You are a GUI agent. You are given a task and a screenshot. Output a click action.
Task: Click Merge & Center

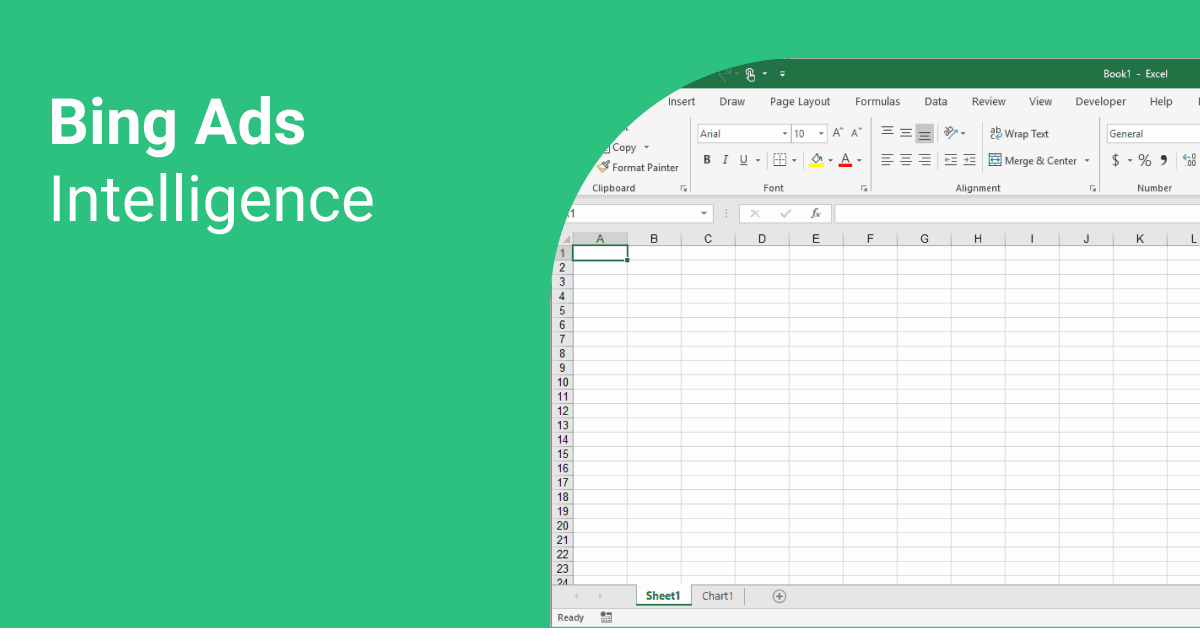tap(1033, 160)
